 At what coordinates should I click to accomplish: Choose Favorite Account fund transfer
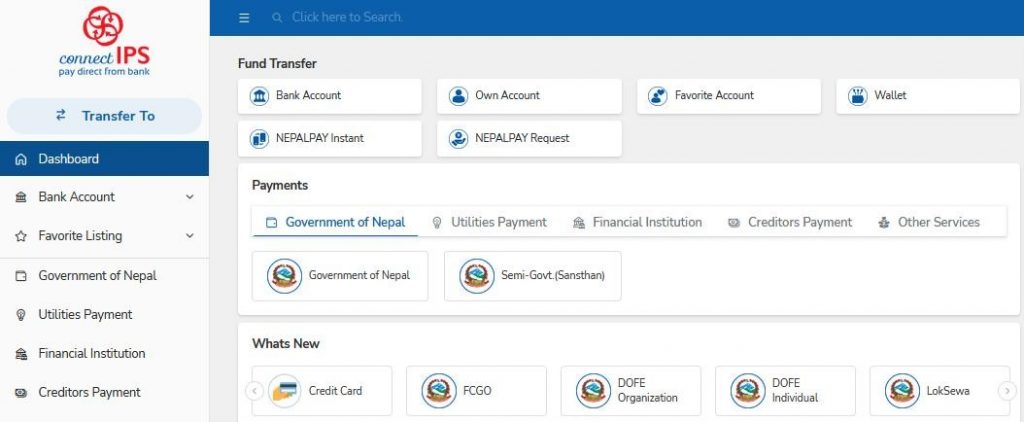729,96
